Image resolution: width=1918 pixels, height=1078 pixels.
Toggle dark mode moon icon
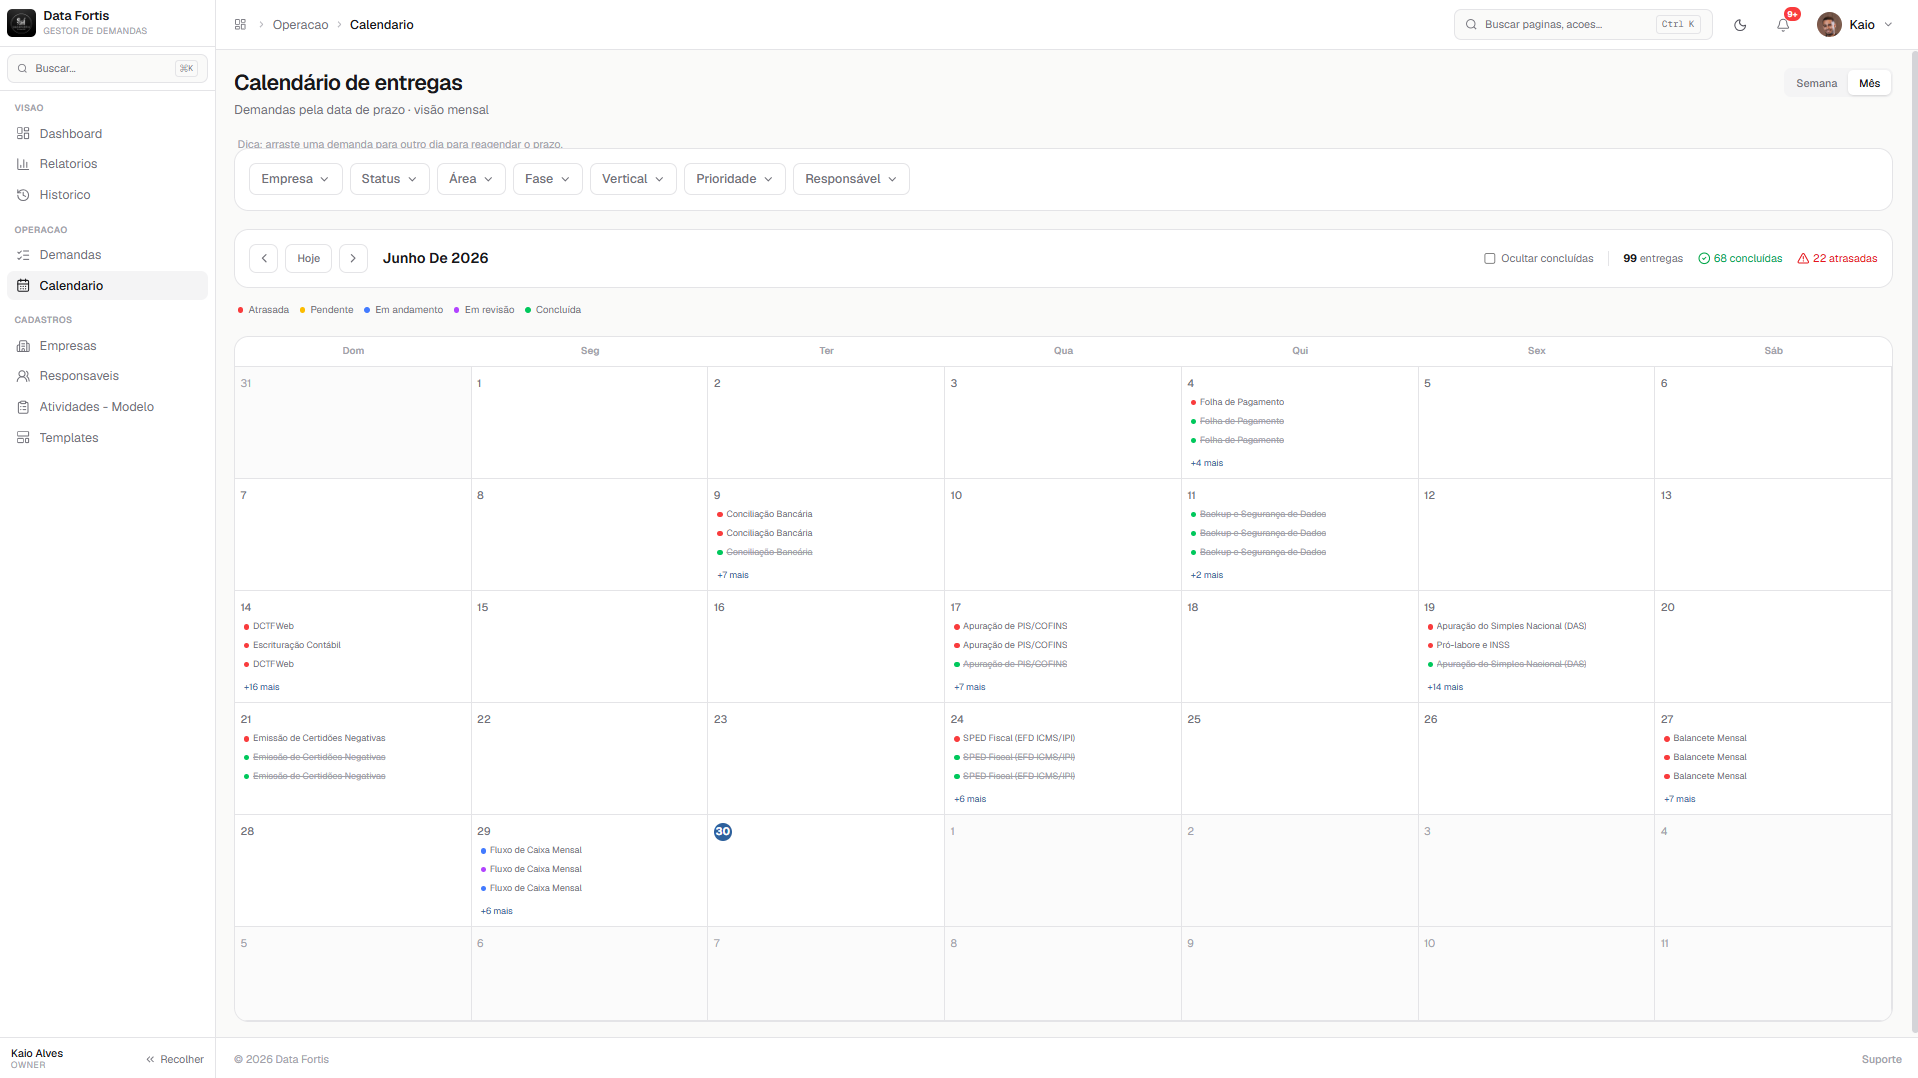click(x=1740, y=25)
